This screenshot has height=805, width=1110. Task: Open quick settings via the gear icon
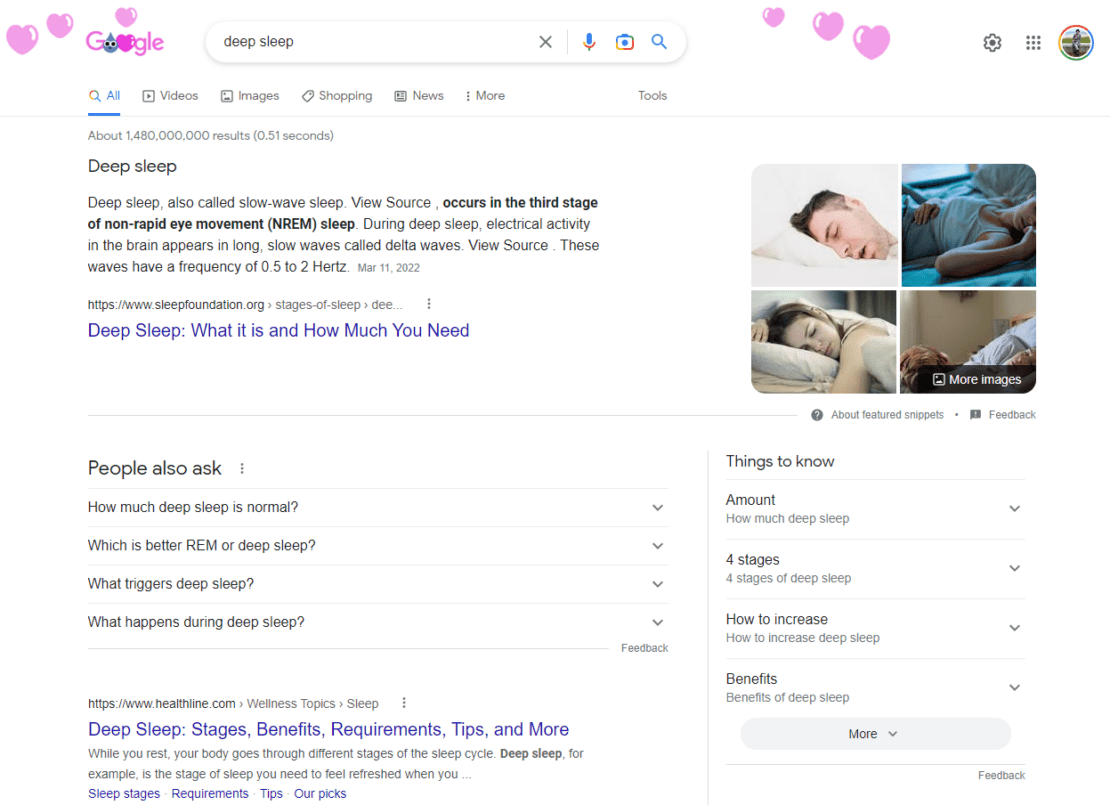tap(992, 42)
